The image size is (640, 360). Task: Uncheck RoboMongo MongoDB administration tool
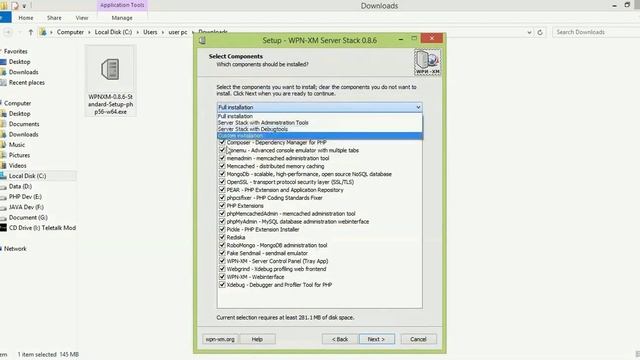coord(222,245)
